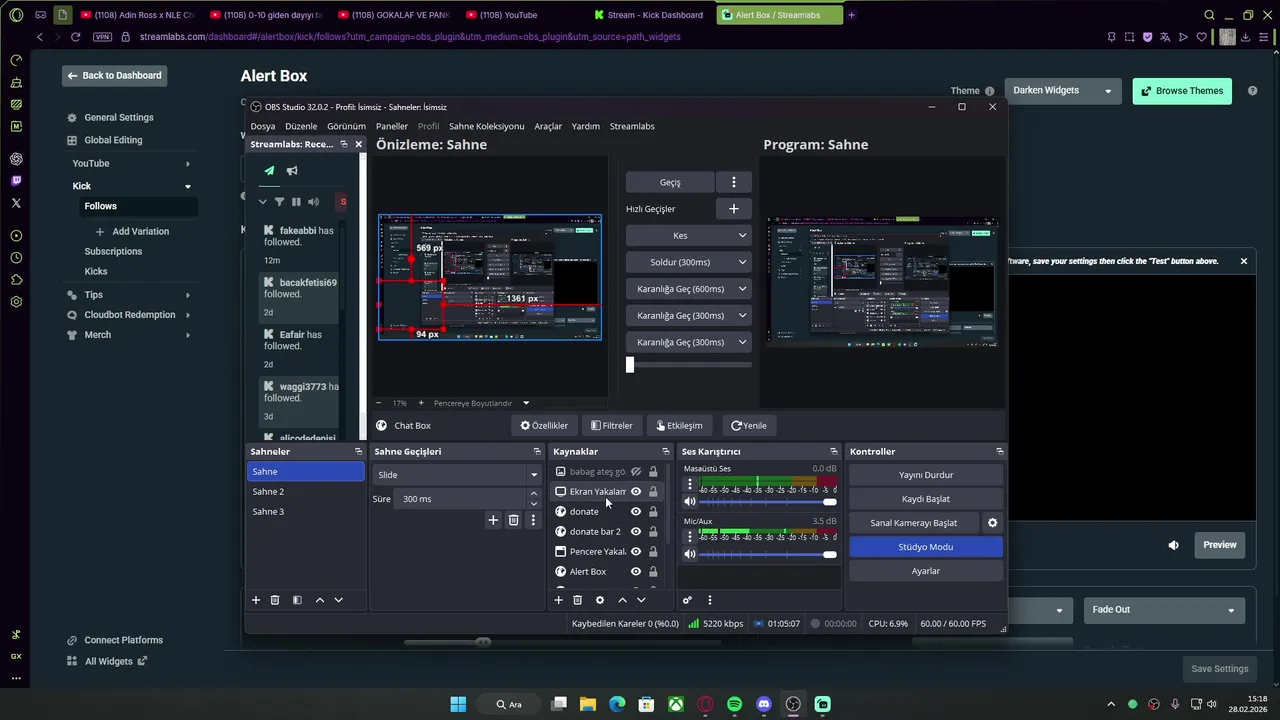The height and width of the screenshot is (720, 1280).
Task: Toggle the Stüdyo Modu button
Action: [x=926, y=547]
